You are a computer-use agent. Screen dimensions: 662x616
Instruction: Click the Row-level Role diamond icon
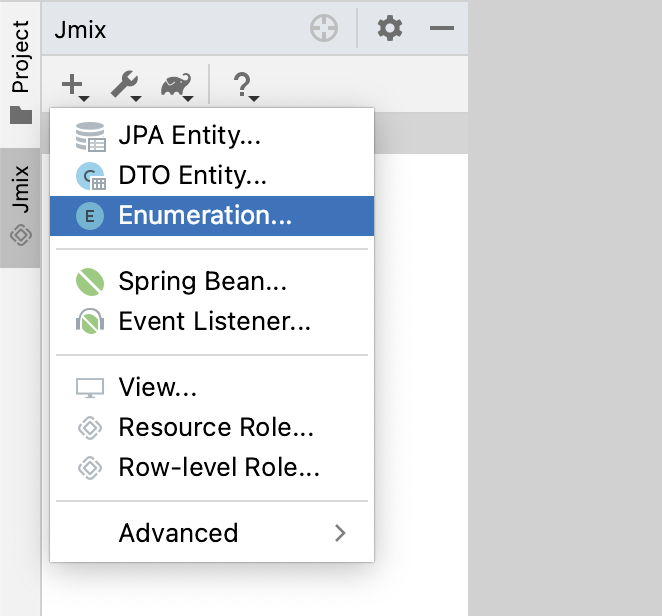[x=90, y=468]
